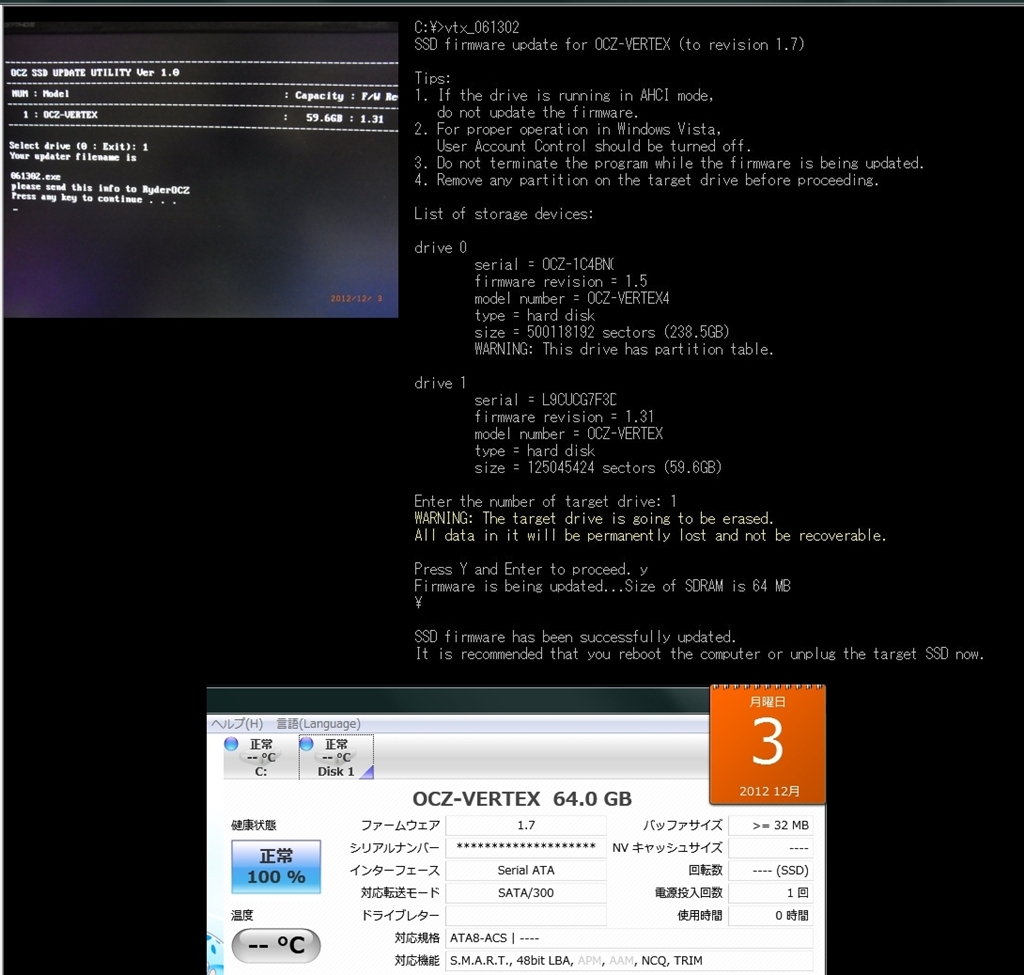Viewport: 1024px width, 975px height.
Task: Click blue status orb of Disk 1
Action: click(x=306, y=743)
